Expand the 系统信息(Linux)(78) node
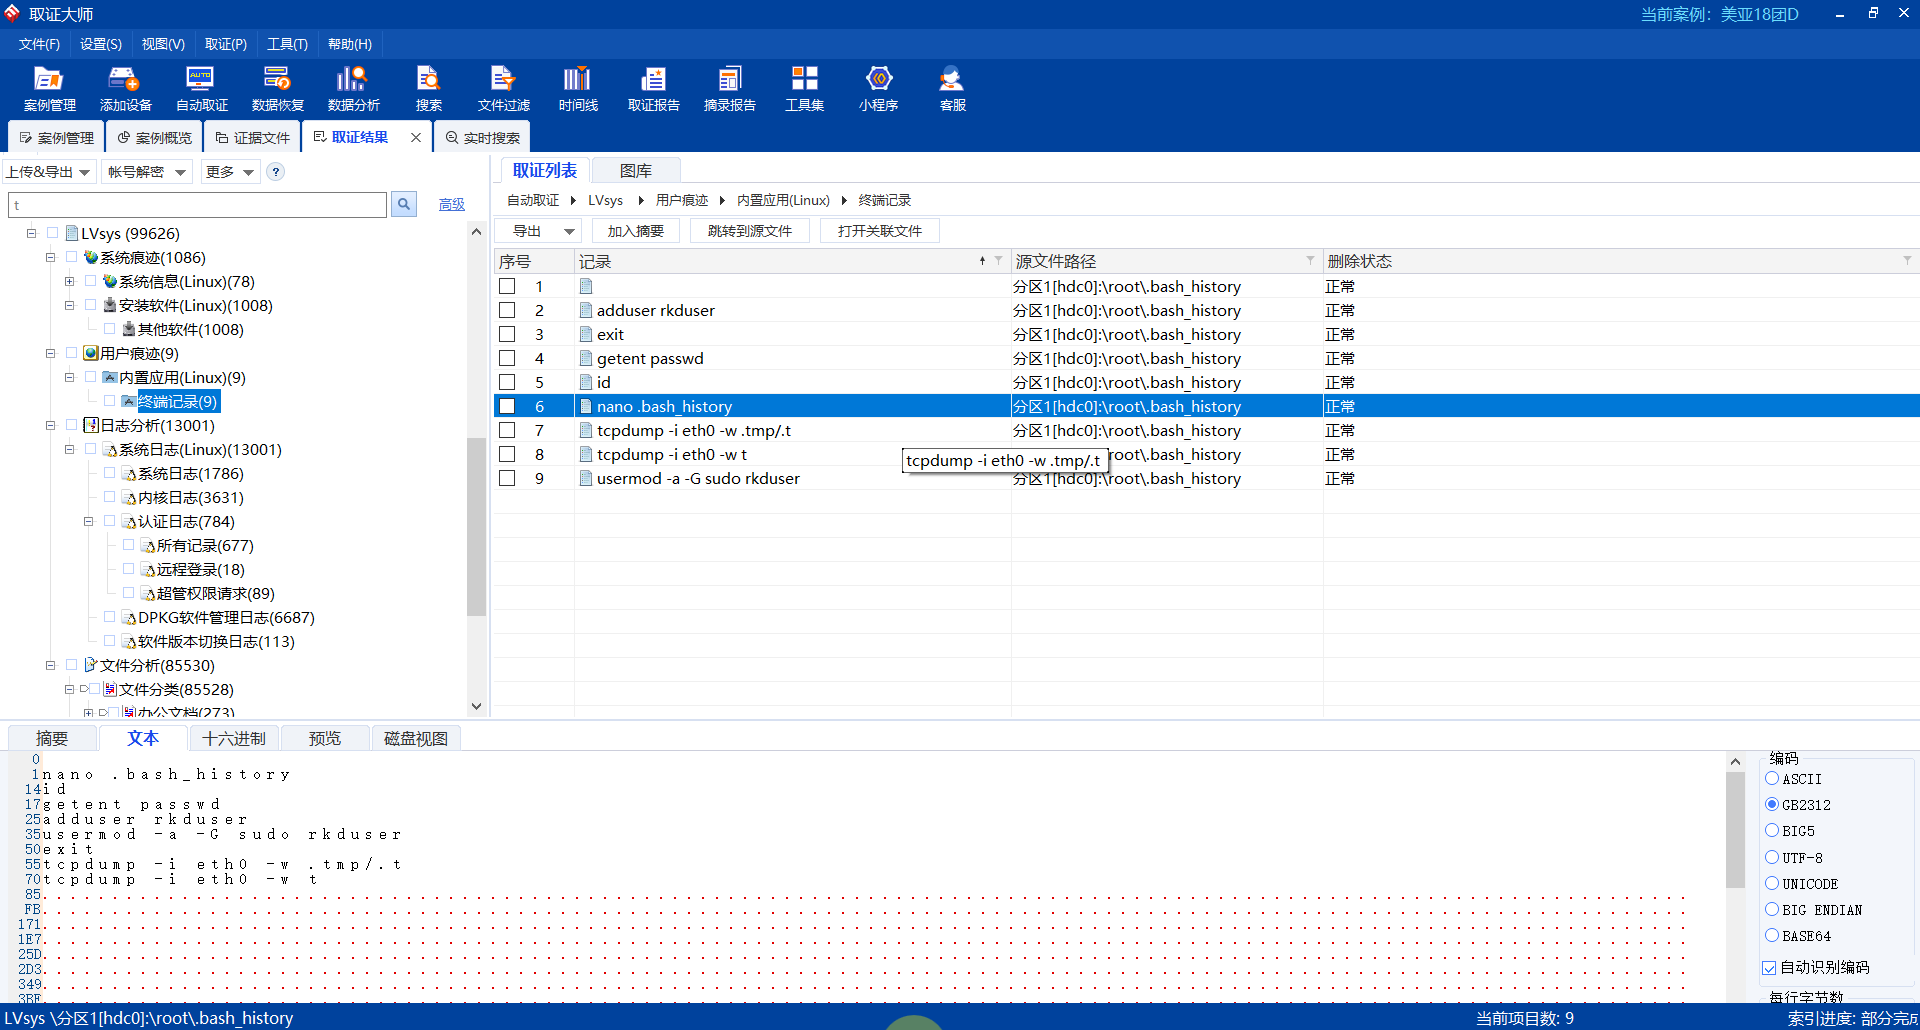Viewport: 1920px width, 1030px height. 70,281
